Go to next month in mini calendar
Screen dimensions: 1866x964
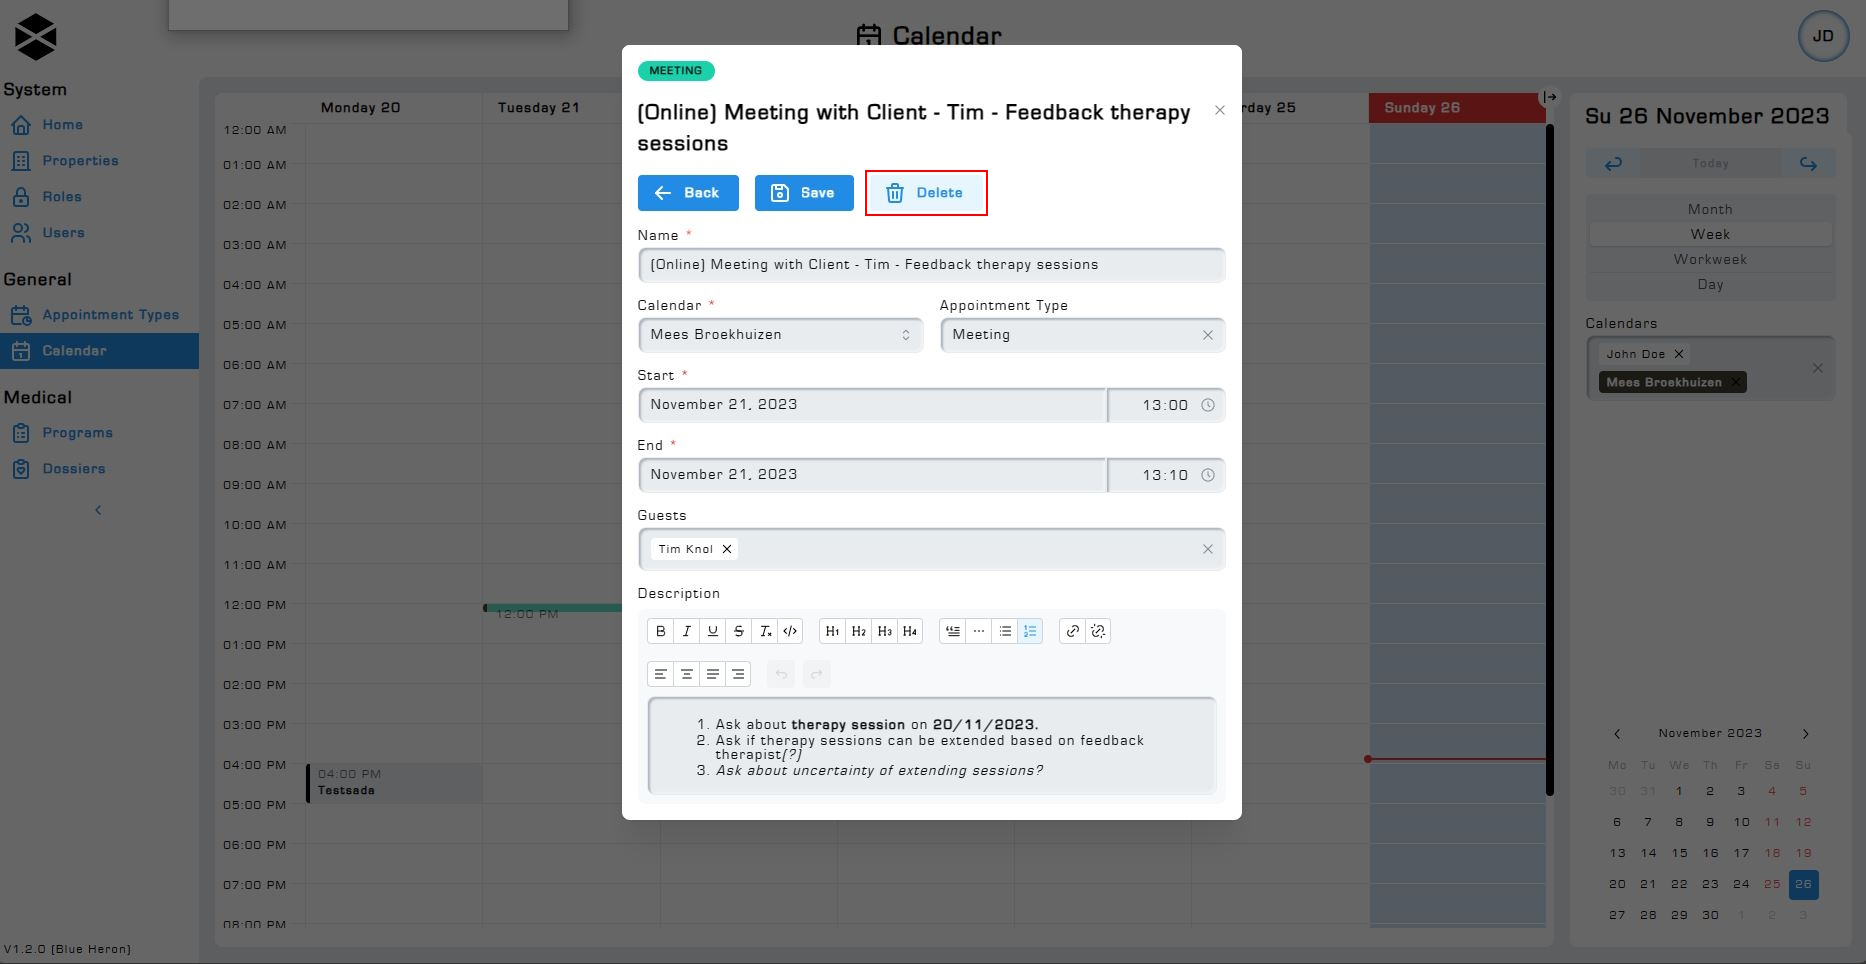click(x=1805, y=734)
